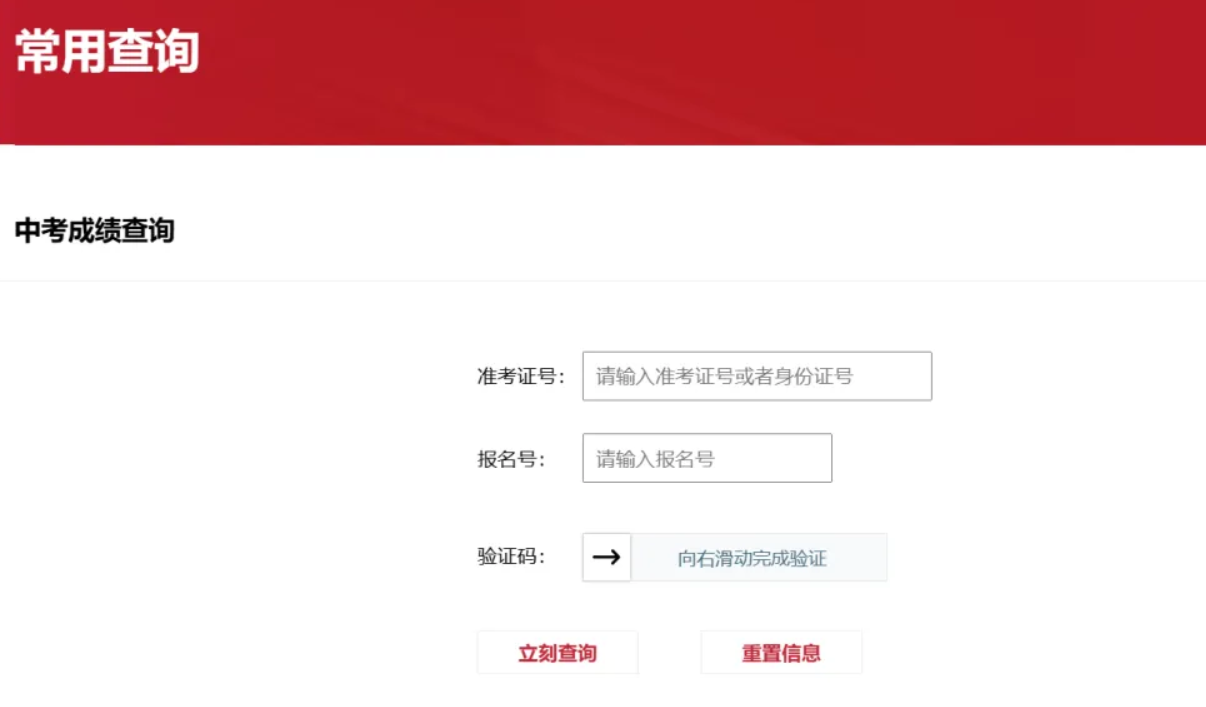Image resolution: width=1206 pixels, height=707 pixels.
Task: Click the 请输入报名号 placeholder text
Action: [656, 459]
